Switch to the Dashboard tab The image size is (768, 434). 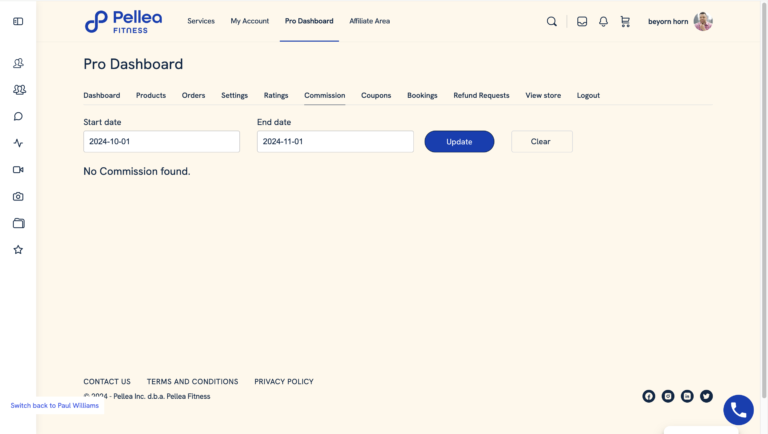101,96
